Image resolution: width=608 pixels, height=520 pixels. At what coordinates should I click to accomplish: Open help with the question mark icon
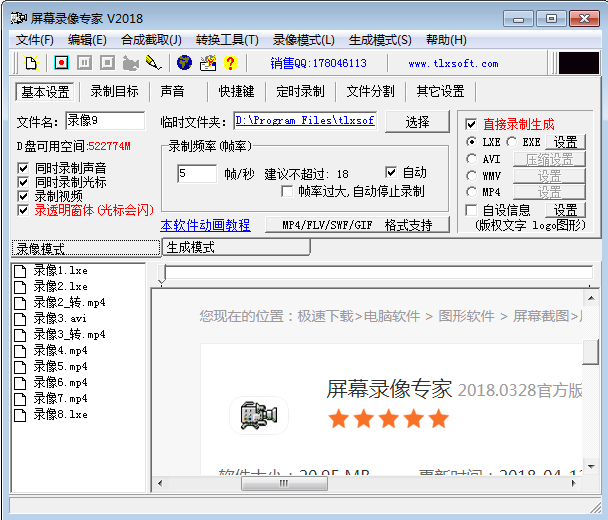pyautogui.click(x=230, y=63)
